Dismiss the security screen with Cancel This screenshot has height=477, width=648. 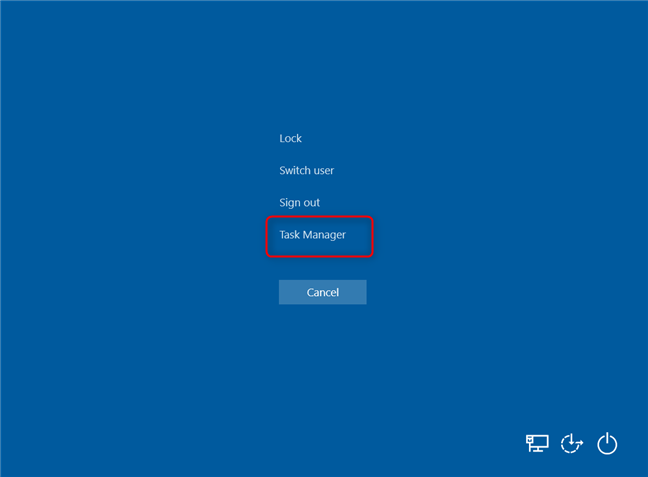(322, 292)
